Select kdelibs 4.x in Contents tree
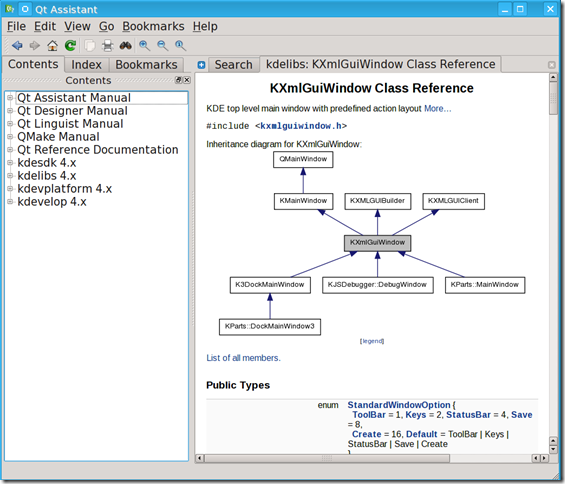The width and height of the screenshot is (565, 484). [x=47, y=176]
